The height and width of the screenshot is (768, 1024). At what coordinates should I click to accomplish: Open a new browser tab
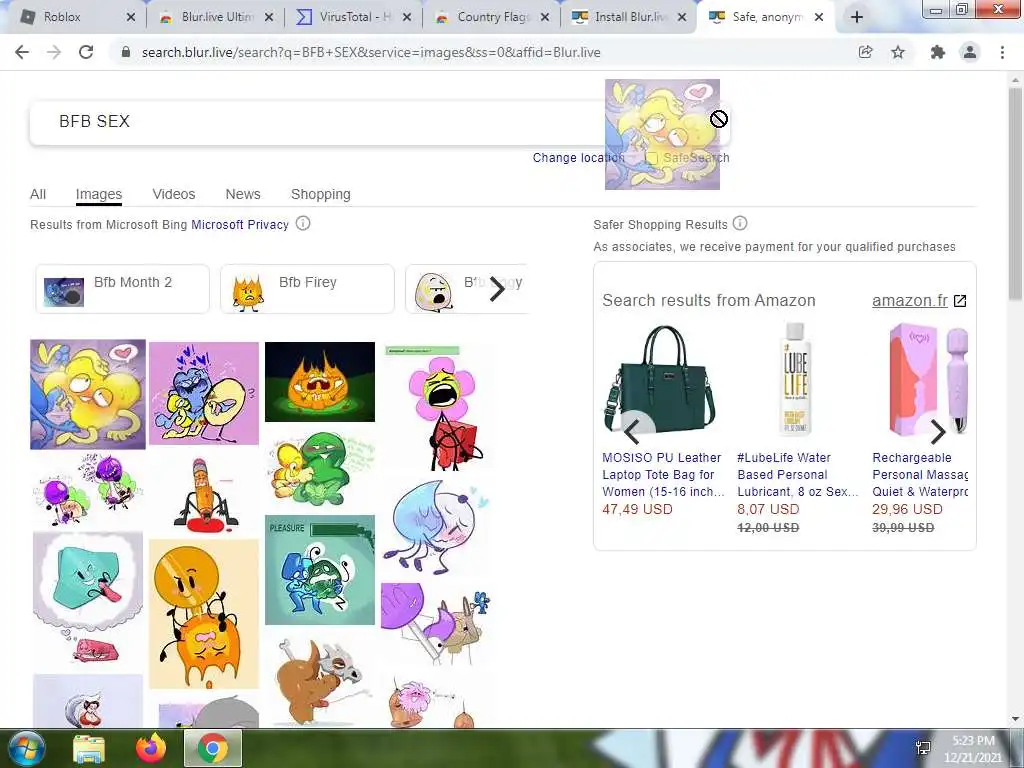click(x=857, y=18)
